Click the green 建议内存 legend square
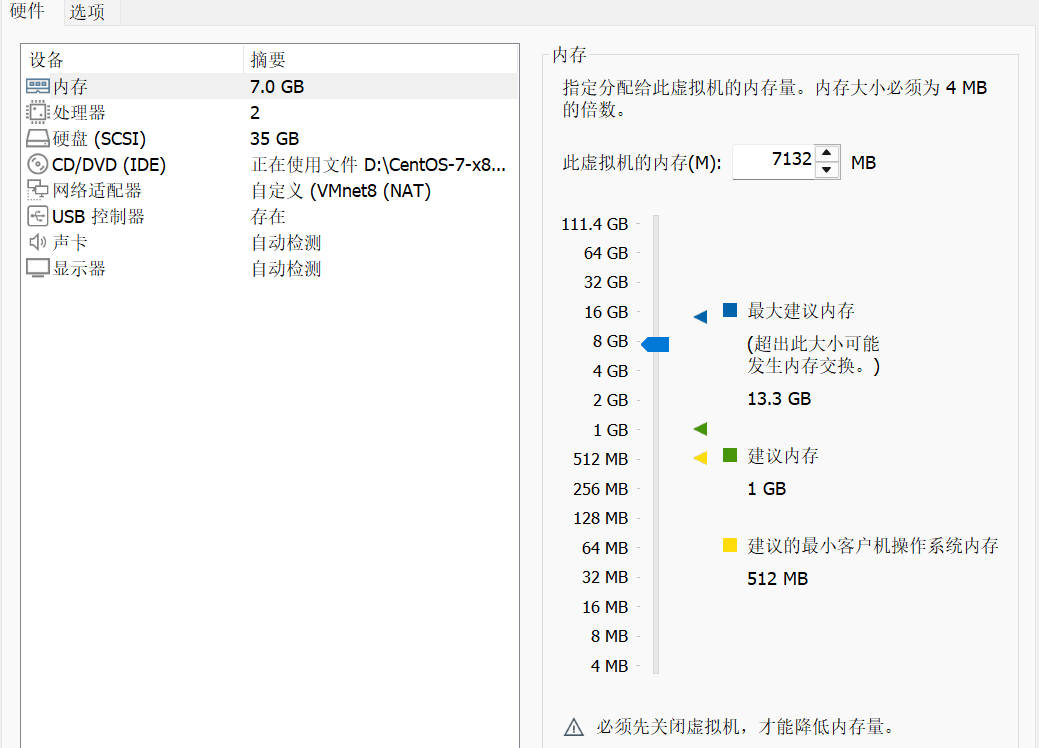This screenshot has height=748, width=1039. point(730,454)
